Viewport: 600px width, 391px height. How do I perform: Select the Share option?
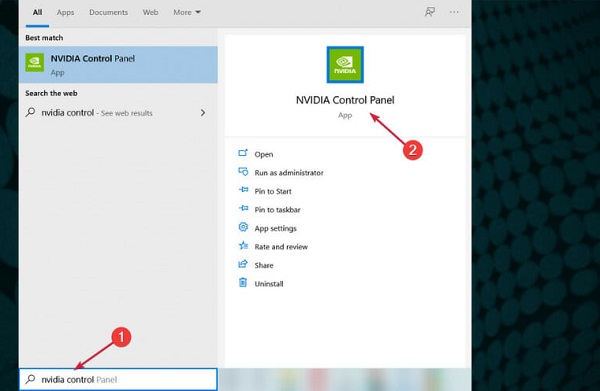[264, 266]
